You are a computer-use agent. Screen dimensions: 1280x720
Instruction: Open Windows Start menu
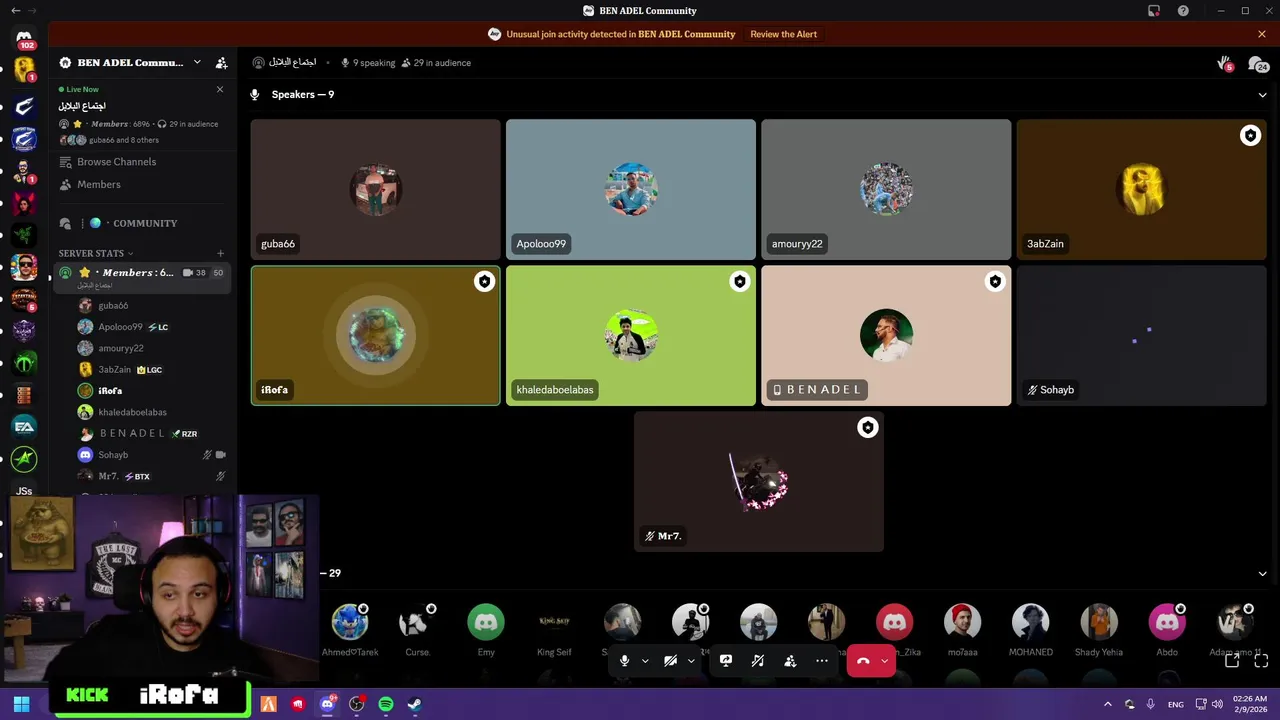tap(21, 704)
